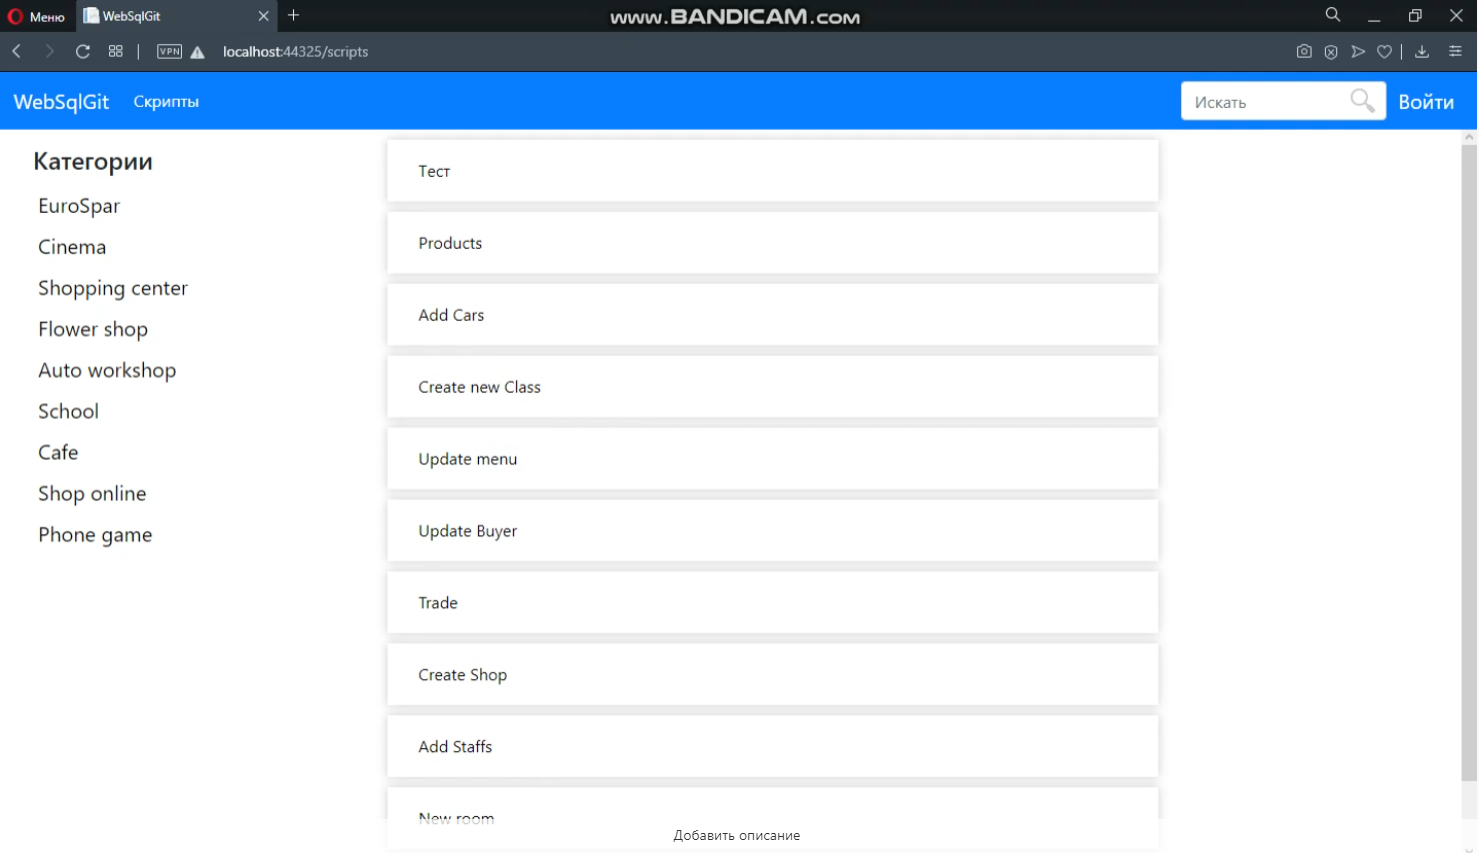1479x853 pixels.
Task: Open the Products script card
Action: (x=773, y=243)
